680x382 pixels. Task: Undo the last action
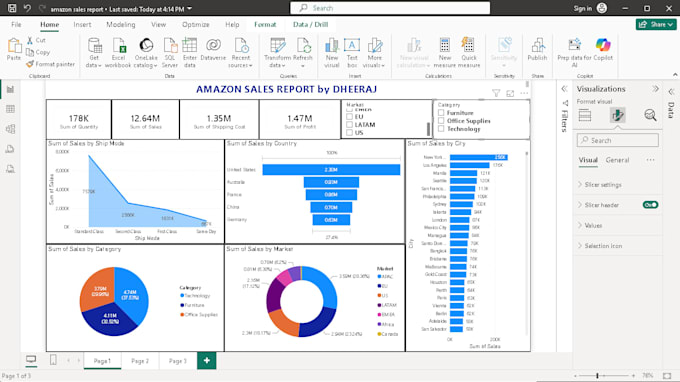[x=27, y=8]
